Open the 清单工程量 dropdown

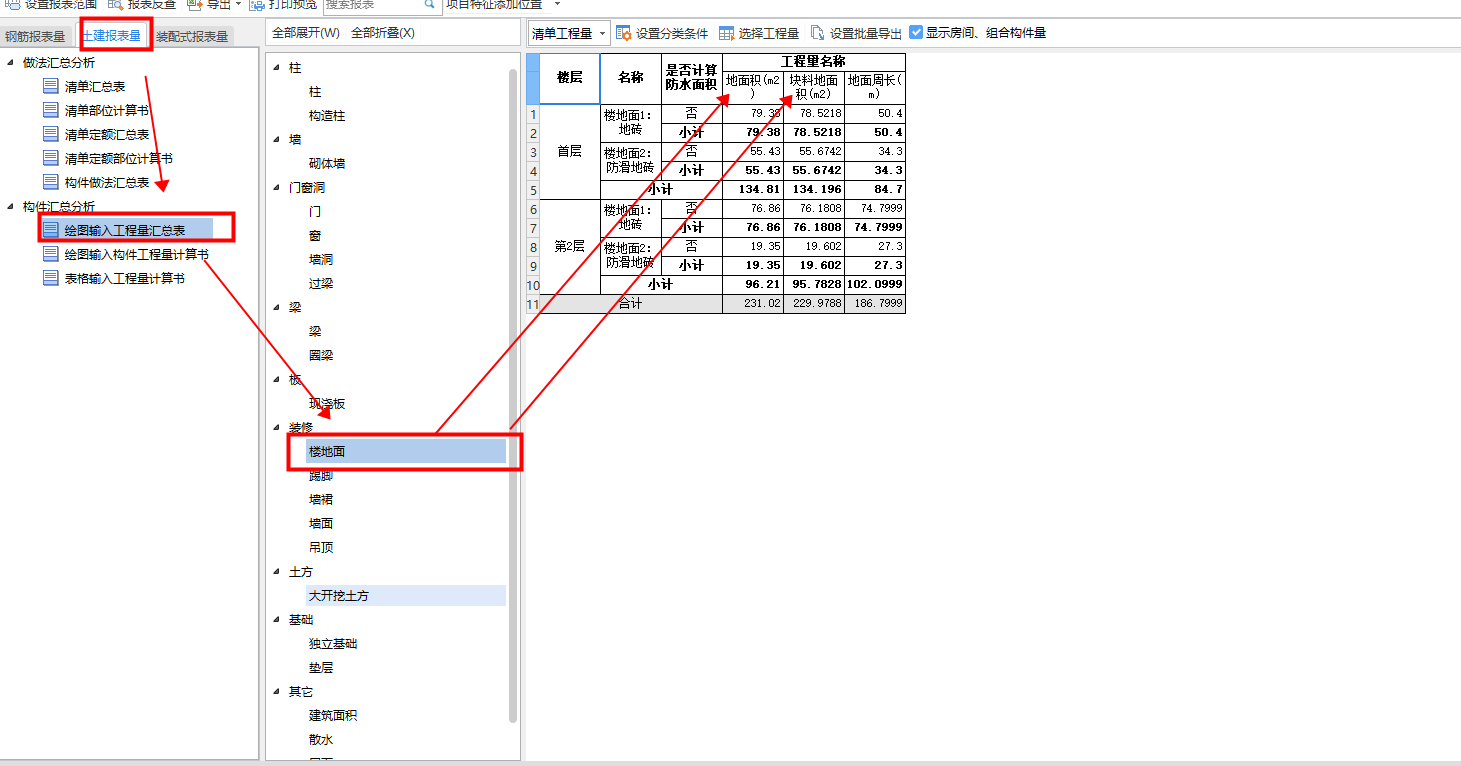[x=569, y=33]
